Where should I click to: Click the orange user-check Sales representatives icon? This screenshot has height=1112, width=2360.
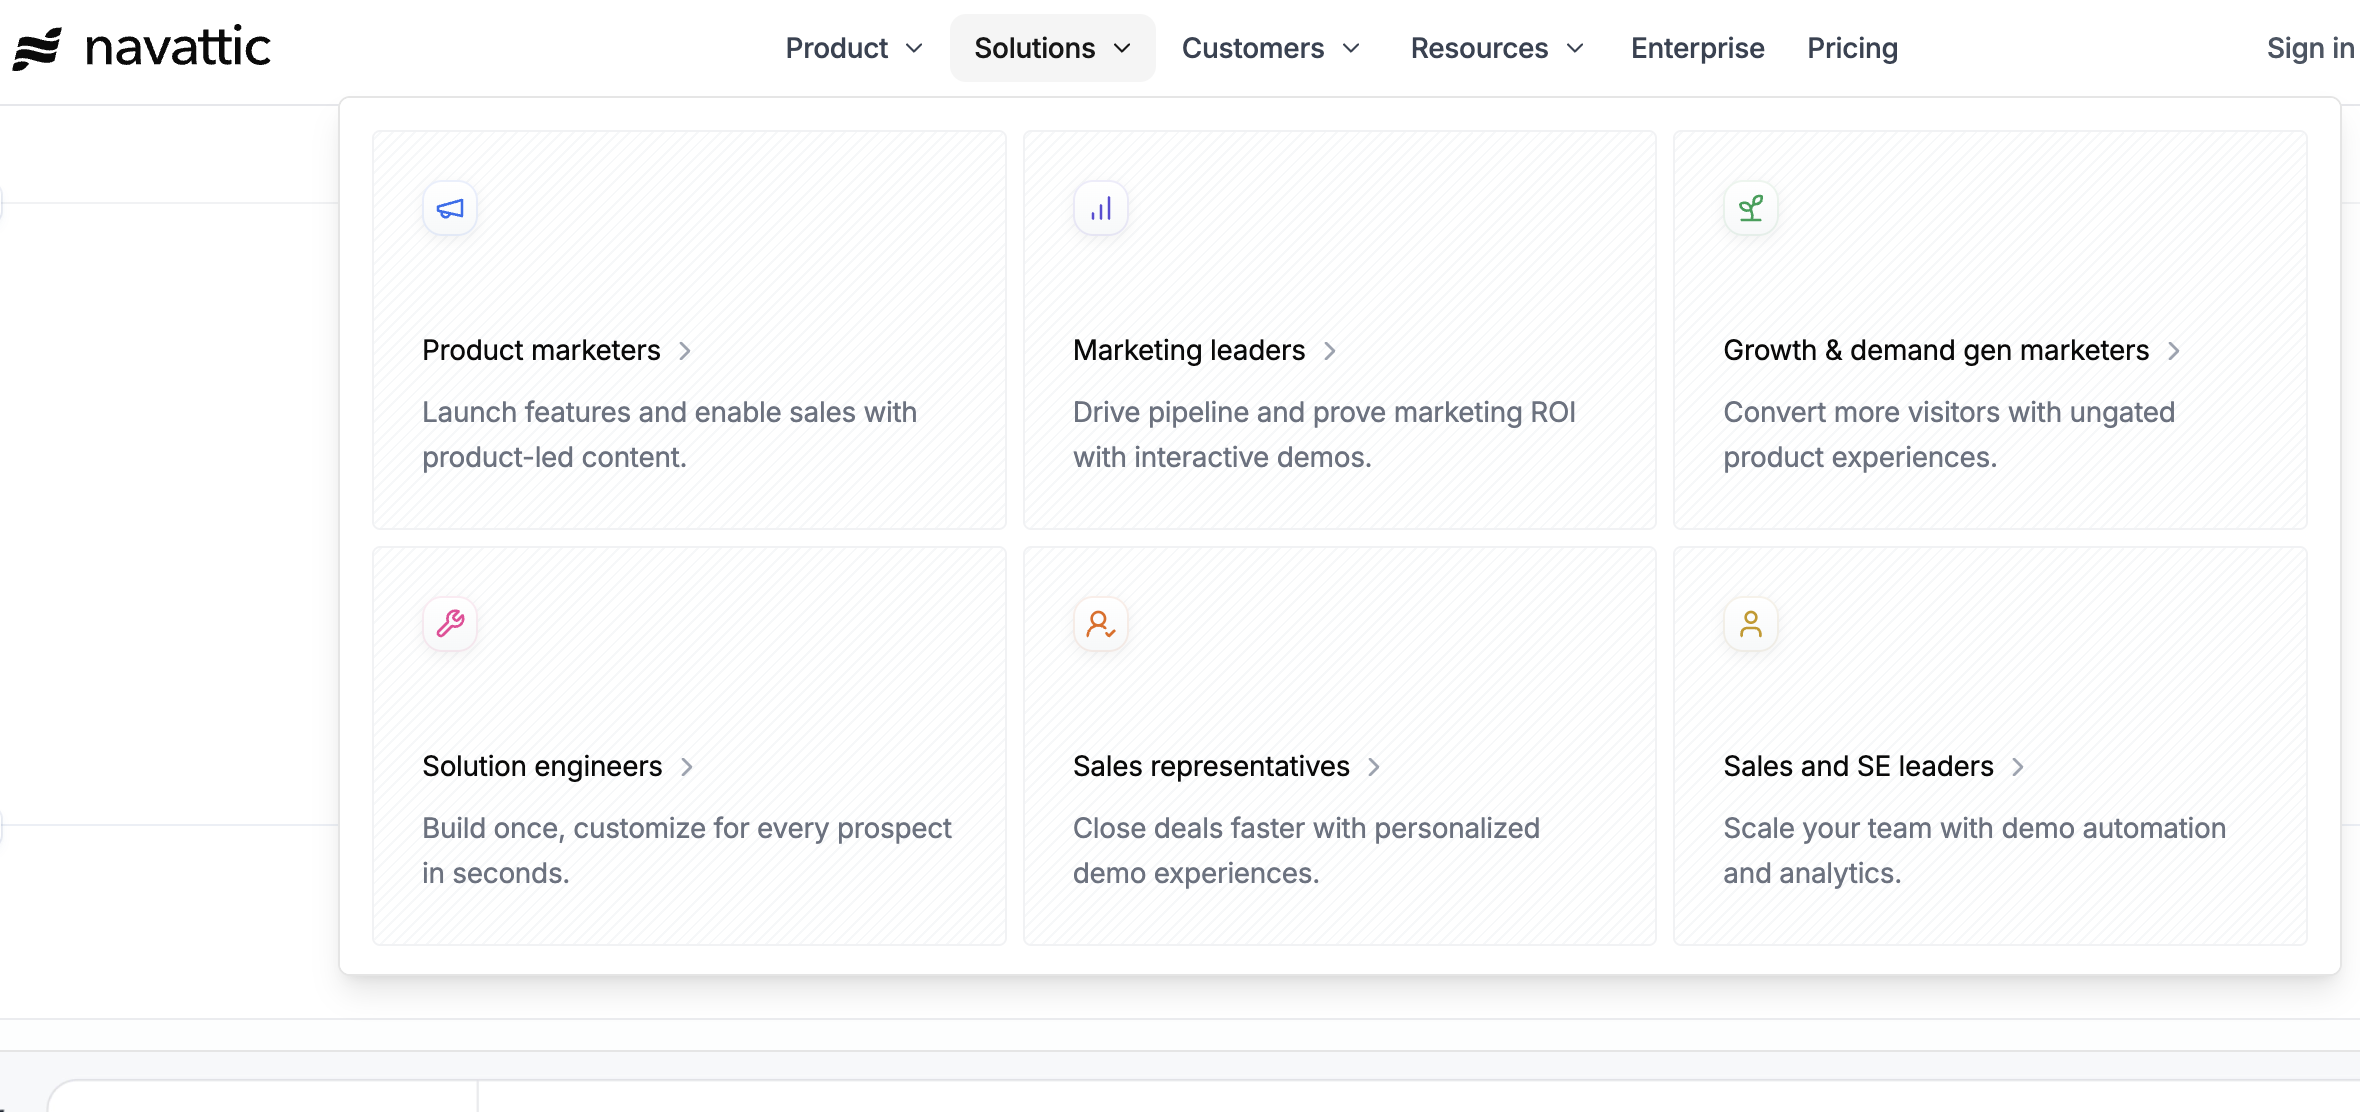(1100, 624)
